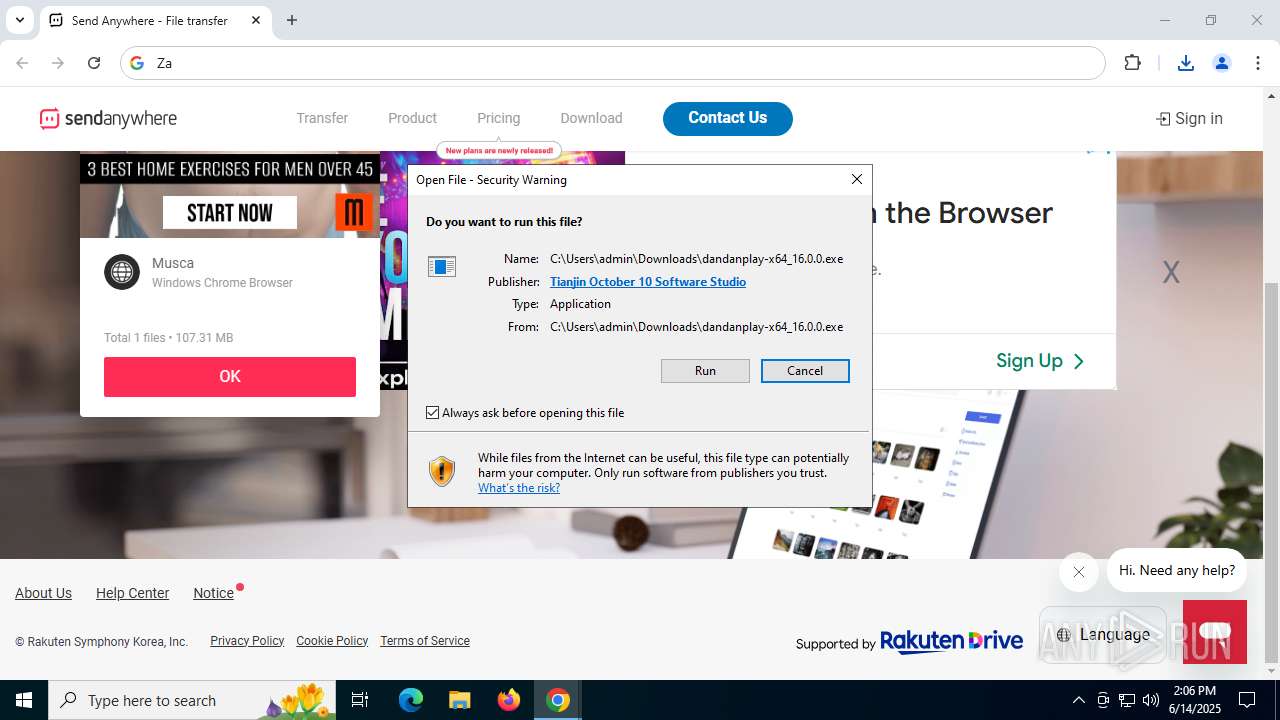This screenshot has height=720, width=1280.
Task: Go forward in browser history
Action: [58, 63]
